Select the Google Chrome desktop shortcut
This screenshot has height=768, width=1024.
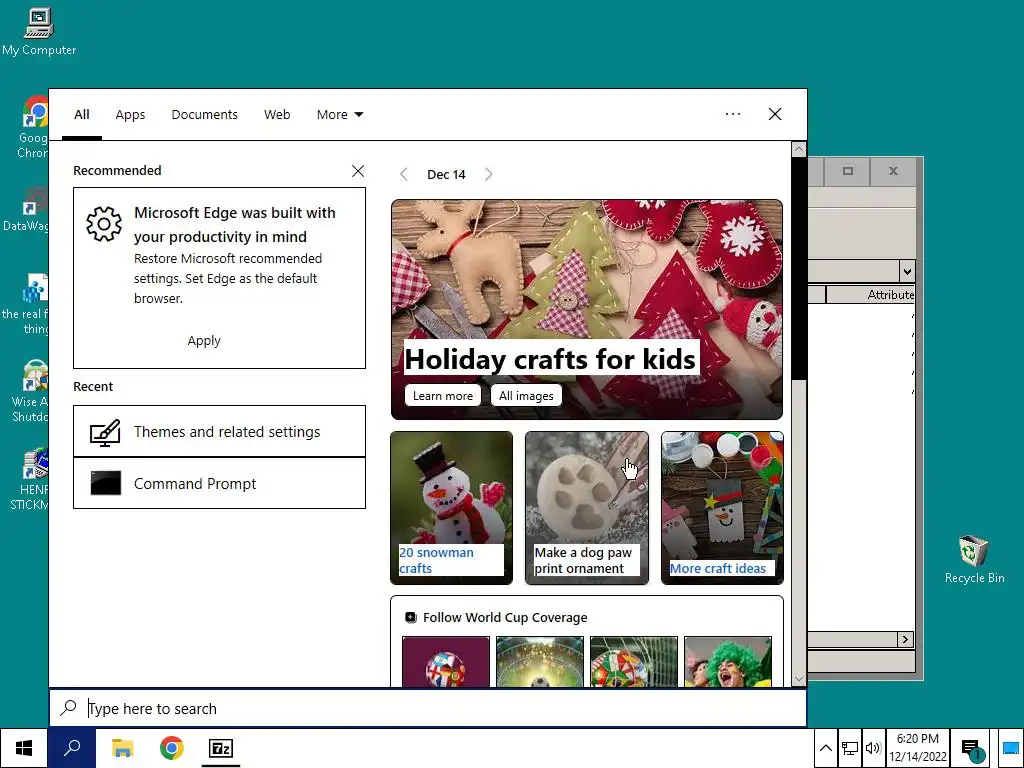(x=33, y=127)
